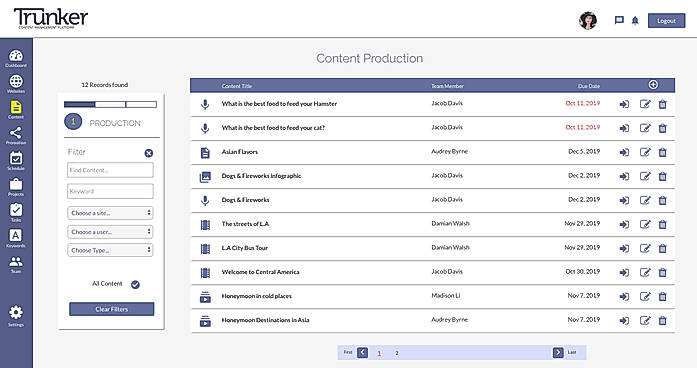The image size is (697, 368).
Task: Open the Schedule calendar icon
Action: pyautogui.click(x=16, y=161)
